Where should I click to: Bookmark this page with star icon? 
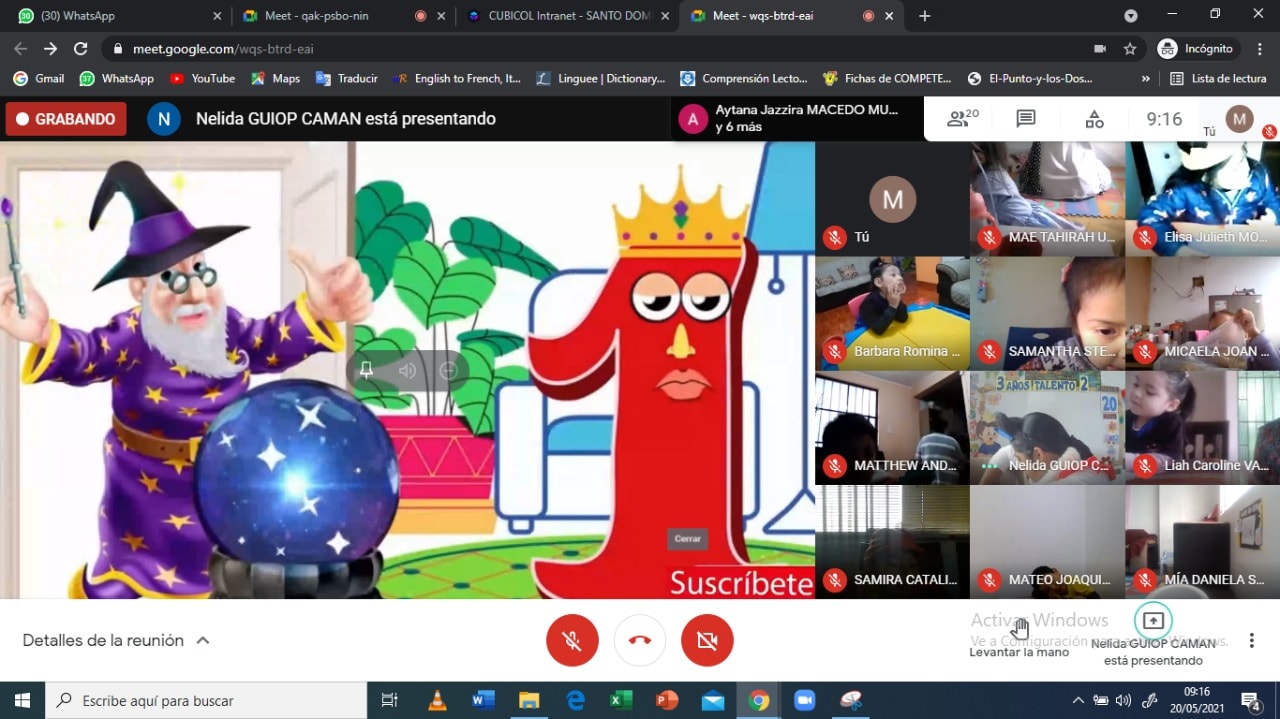click(x=1130, y=48)
